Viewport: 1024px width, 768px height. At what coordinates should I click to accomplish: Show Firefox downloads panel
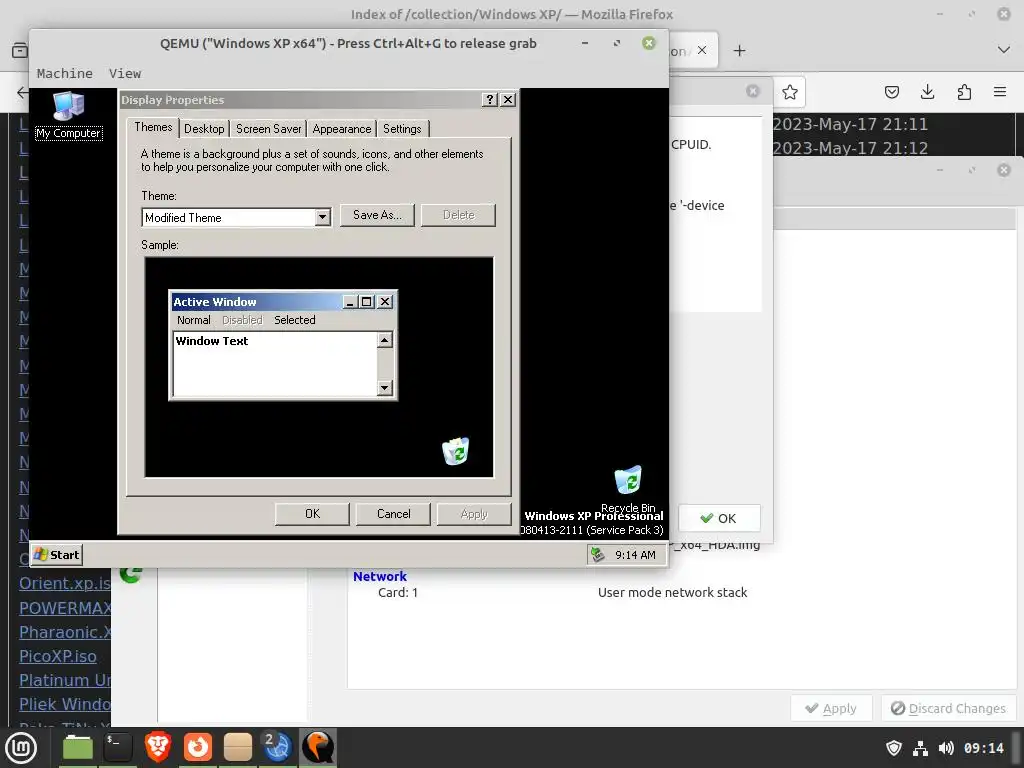coord(927,92)
